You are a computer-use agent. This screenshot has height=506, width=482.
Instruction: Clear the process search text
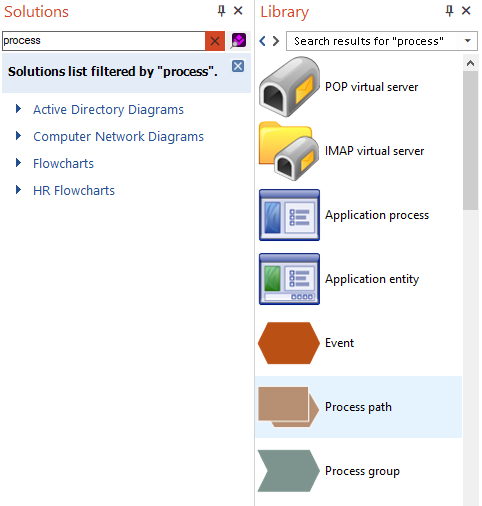pos(215,41)
